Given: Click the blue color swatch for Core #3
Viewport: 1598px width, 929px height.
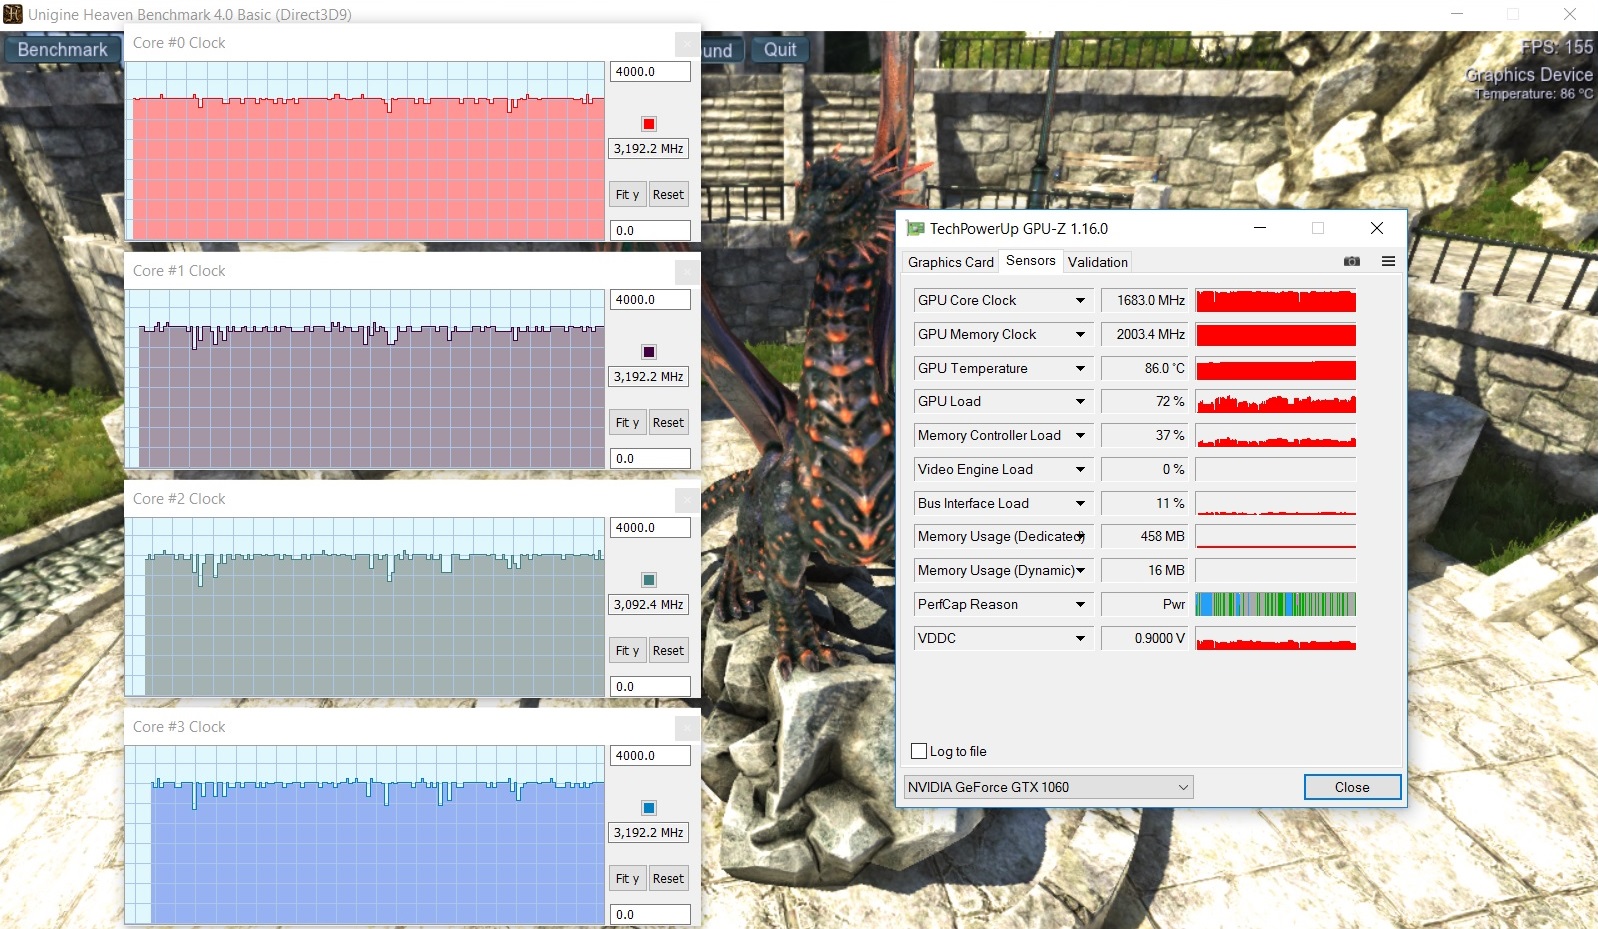Looking at the screenshot, I should tap(649, 808).
